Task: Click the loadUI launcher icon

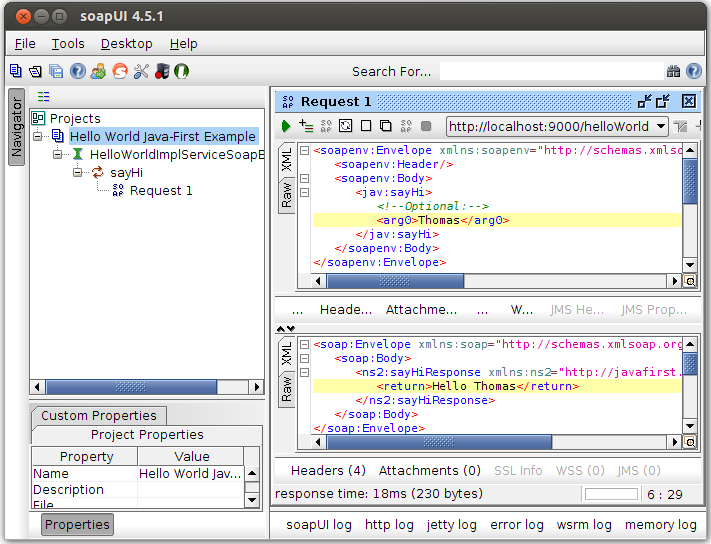Action: pos(182,71)
